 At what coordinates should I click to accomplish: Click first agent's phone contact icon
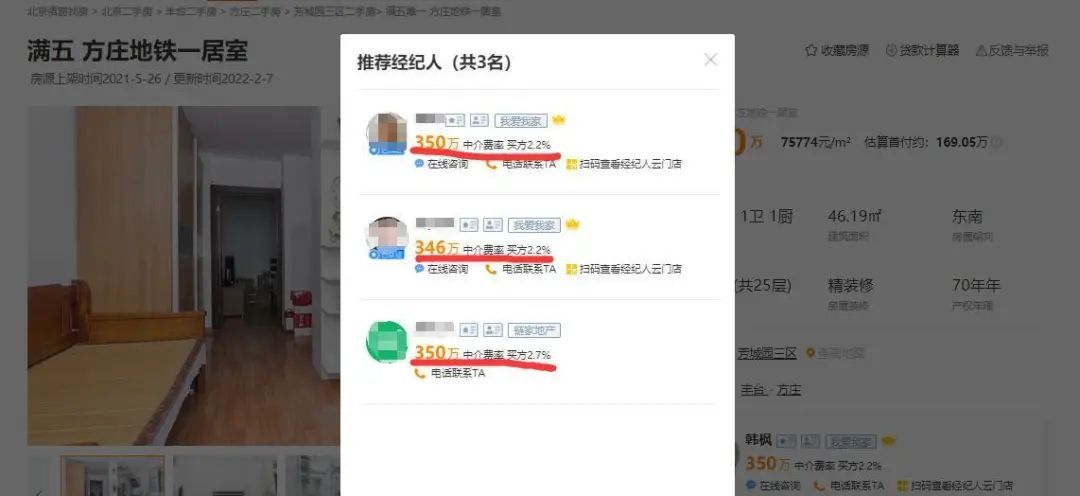coord(491,165)
